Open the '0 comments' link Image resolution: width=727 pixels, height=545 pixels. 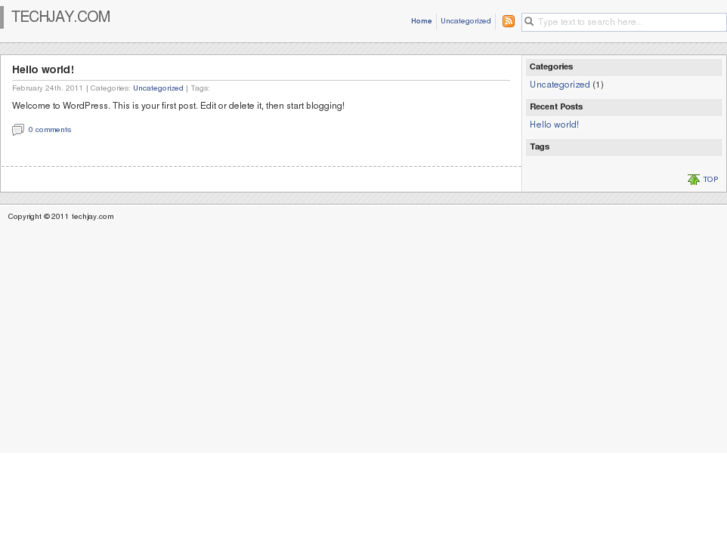tap(50, 130)
